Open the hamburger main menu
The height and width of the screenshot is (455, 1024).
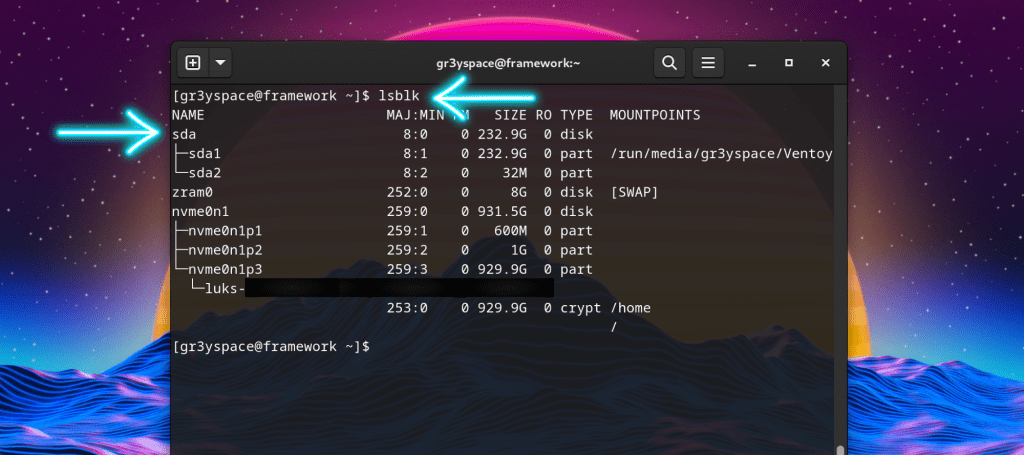click(x=708, y=63)
